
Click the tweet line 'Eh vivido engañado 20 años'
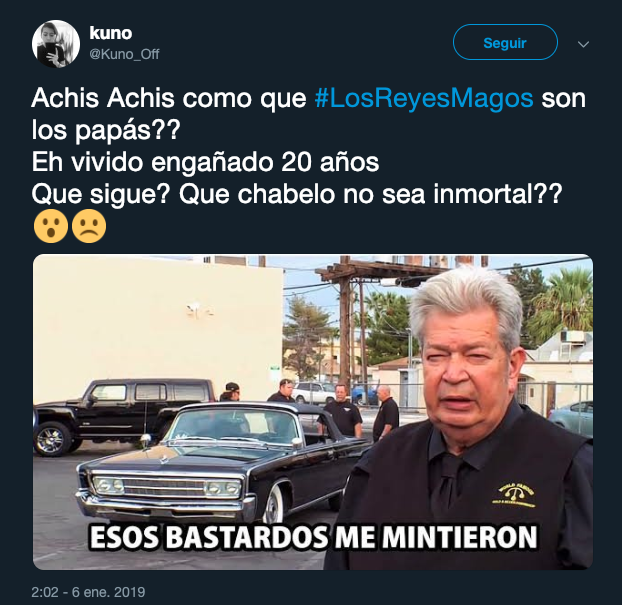pyautogui.click(x=205, y=162)
